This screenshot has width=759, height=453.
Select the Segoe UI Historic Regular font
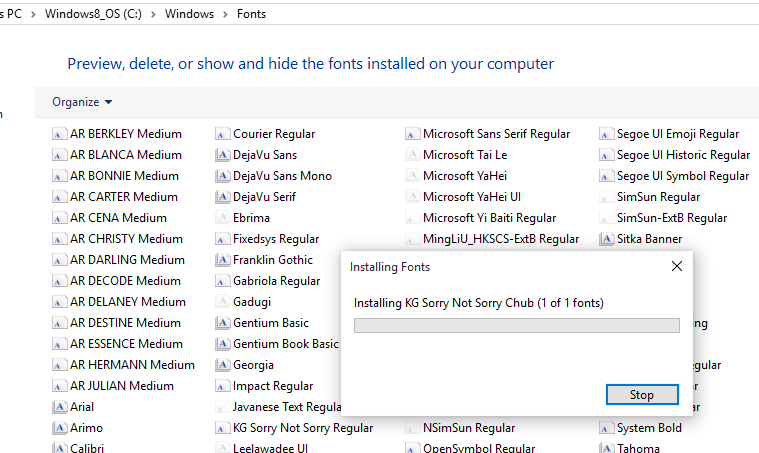683,155
